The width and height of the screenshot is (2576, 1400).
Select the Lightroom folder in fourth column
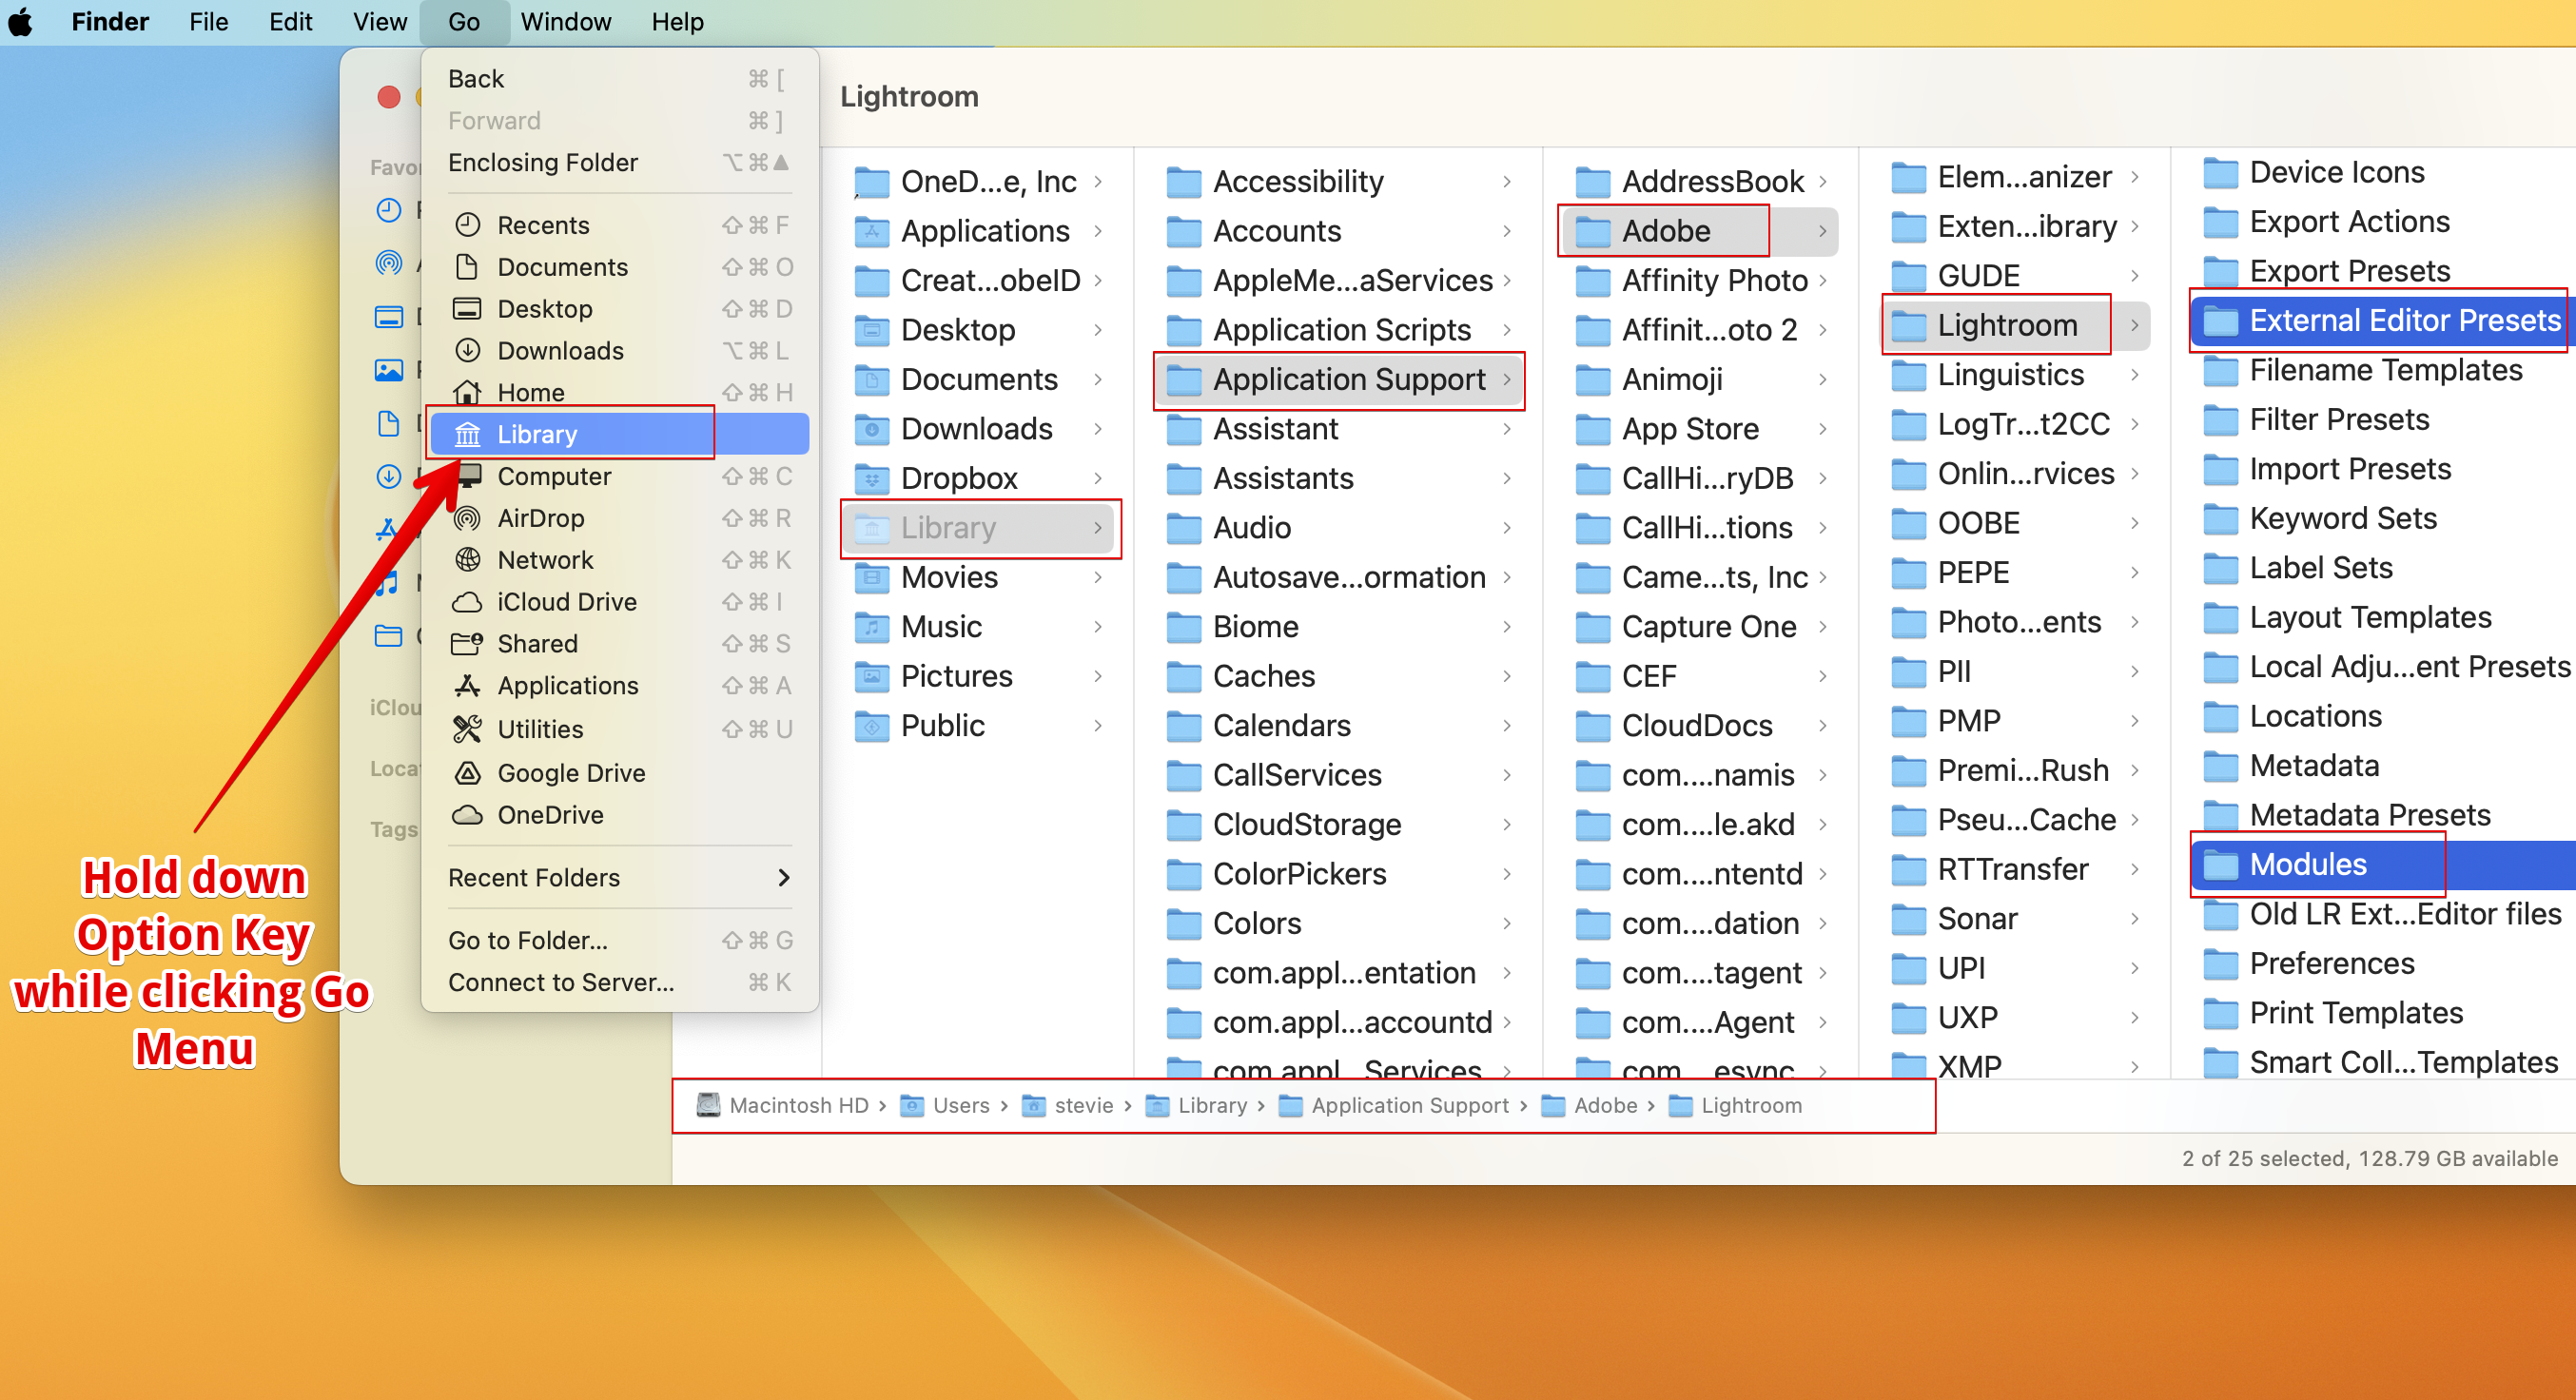(x=2016, y=325)
